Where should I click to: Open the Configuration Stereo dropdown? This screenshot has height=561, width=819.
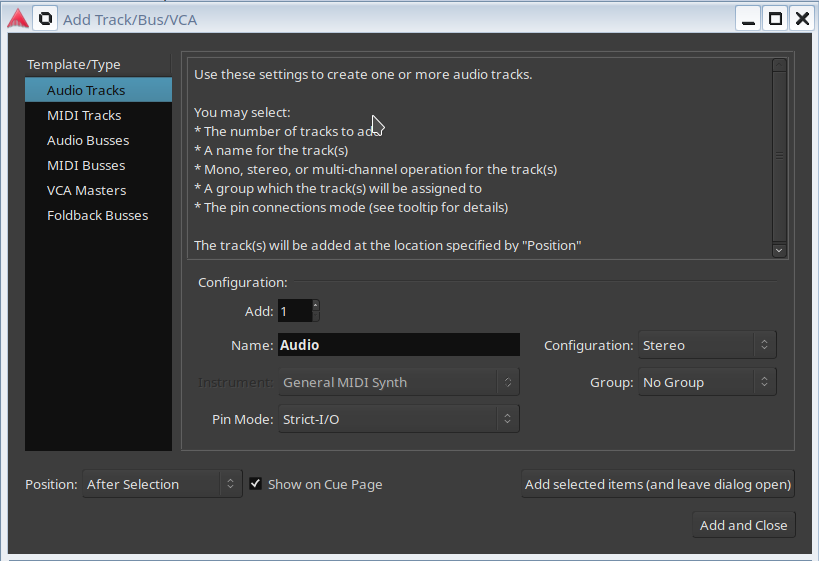(707, 345)
